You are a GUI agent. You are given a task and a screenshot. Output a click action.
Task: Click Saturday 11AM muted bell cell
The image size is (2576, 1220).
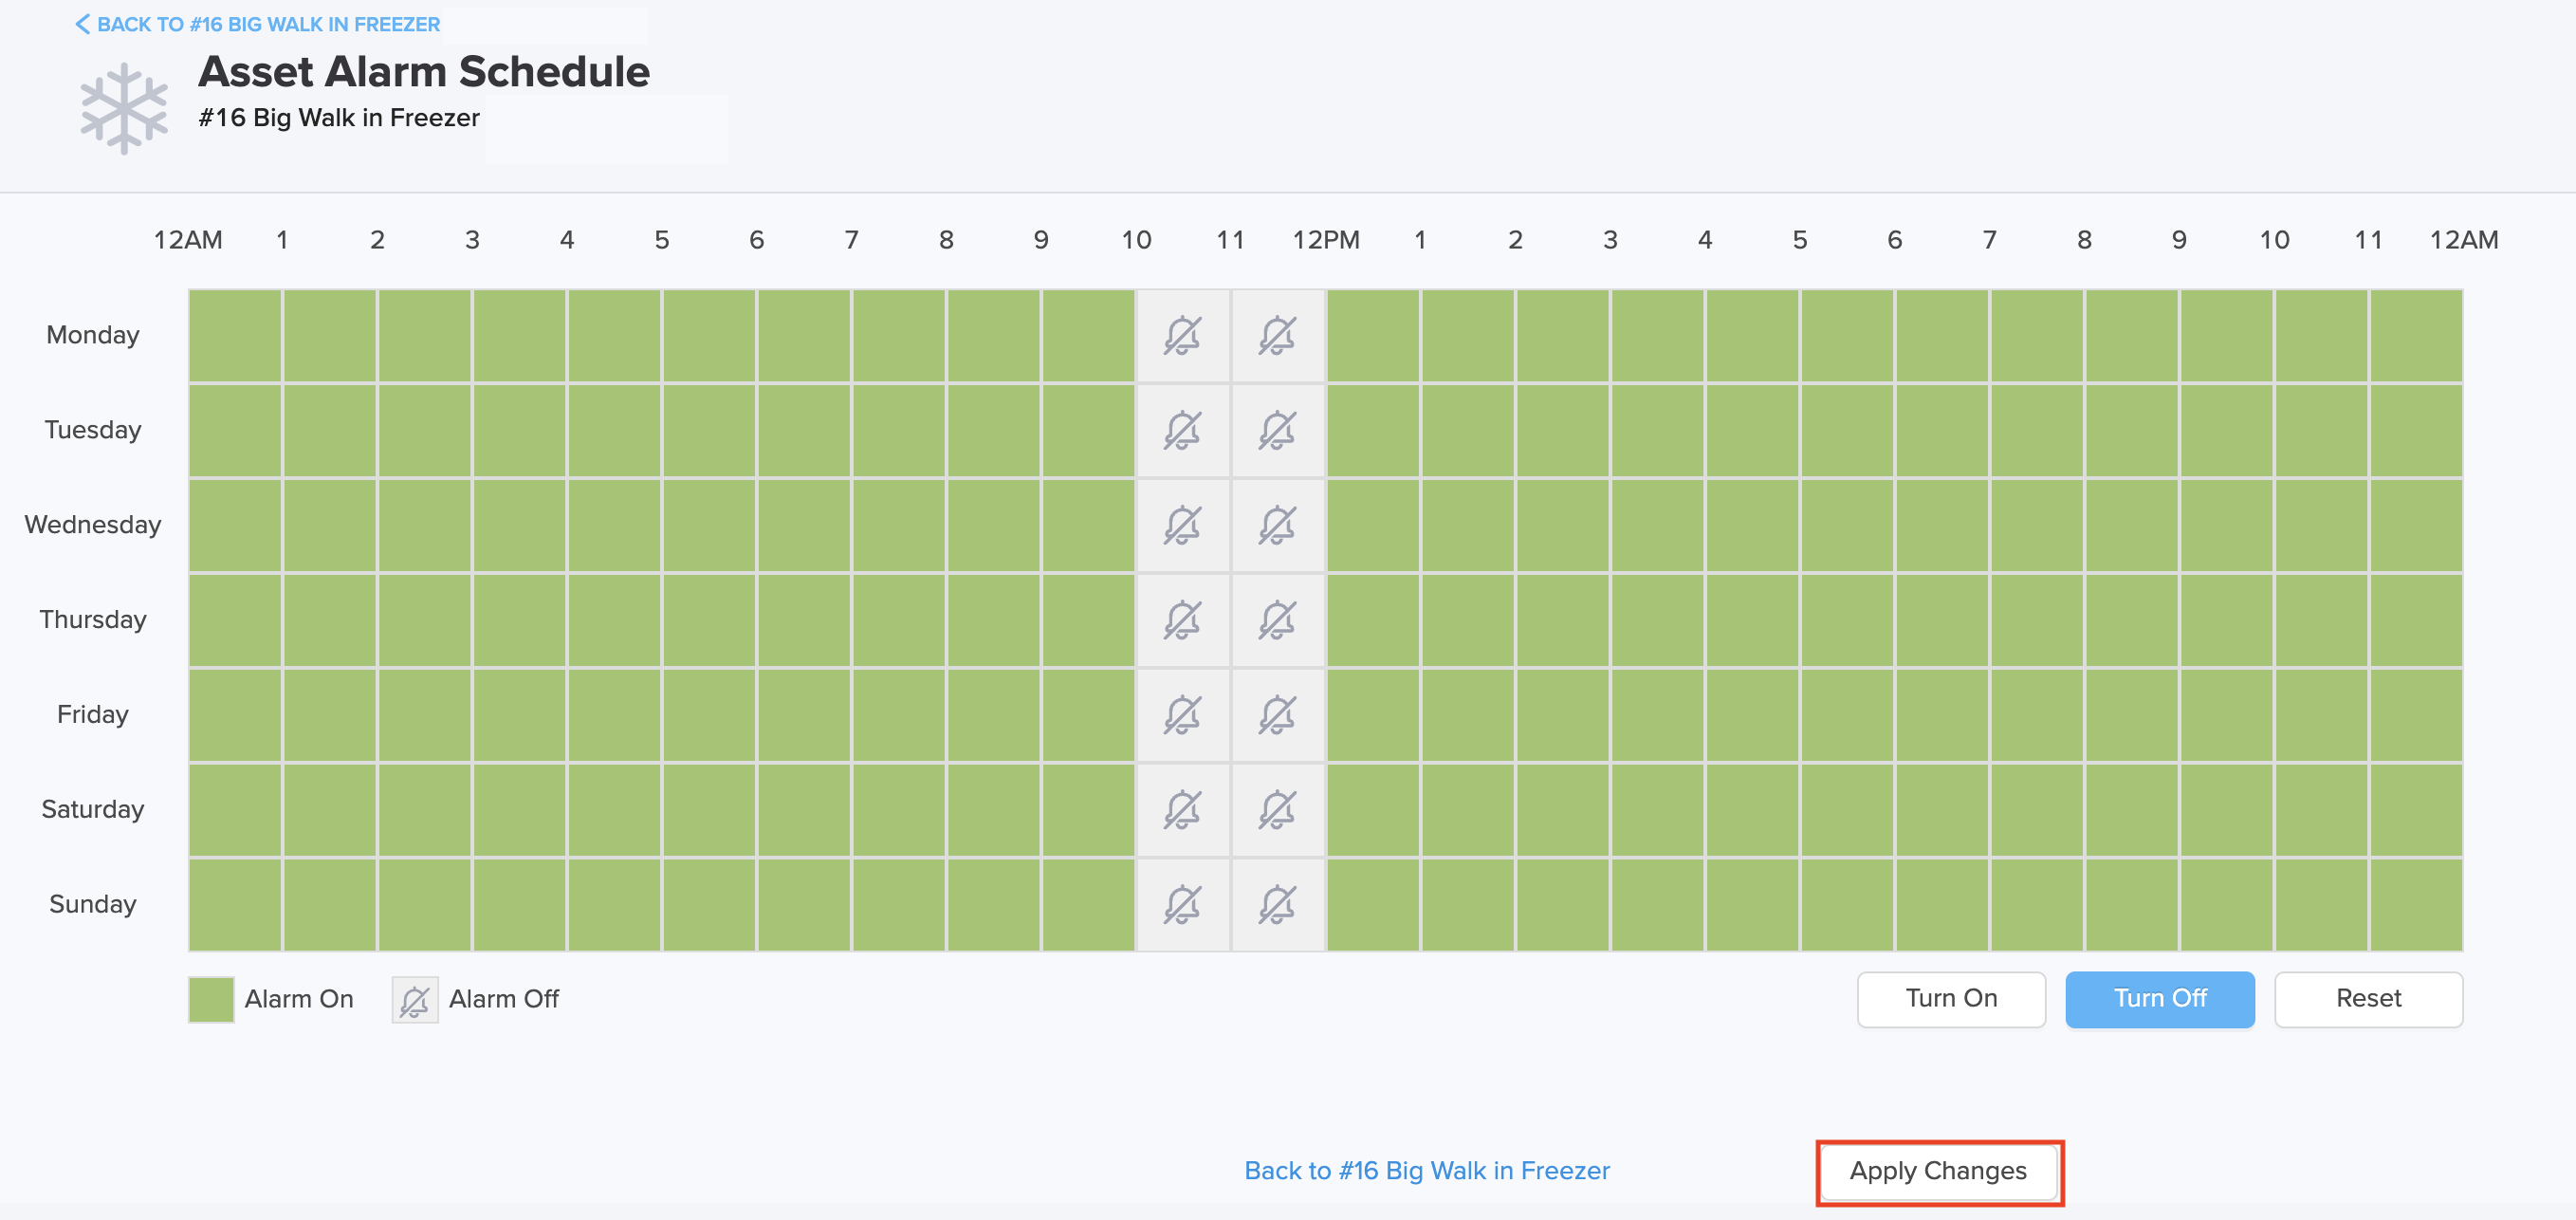[x=1278, y=810]
